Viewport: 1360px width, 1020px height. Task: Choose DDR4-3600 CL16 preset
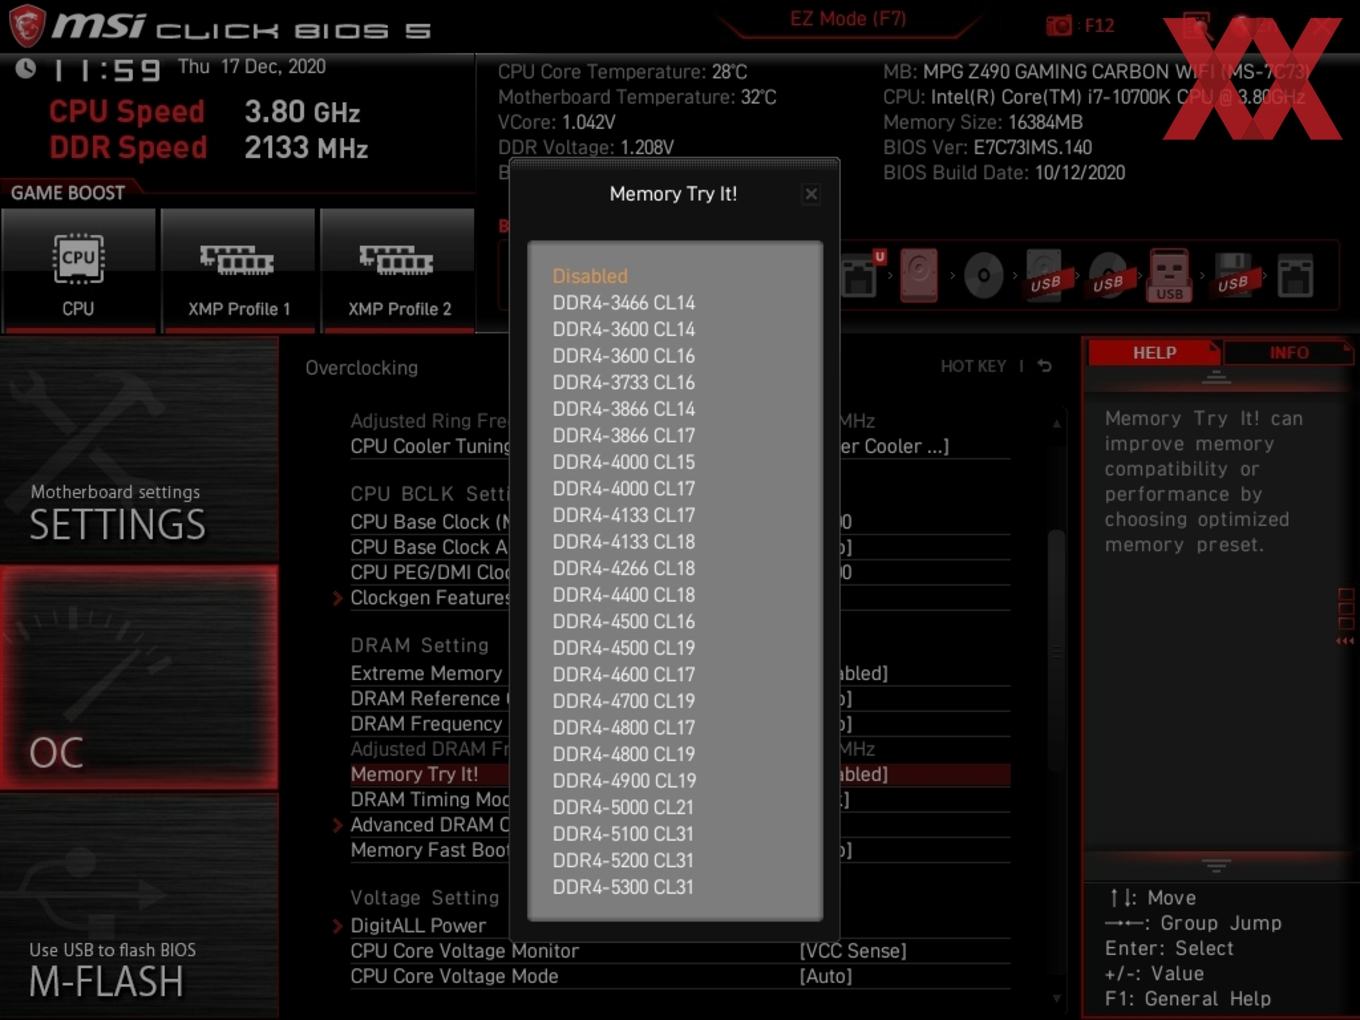pyautogui.click(x=624, y=355)
